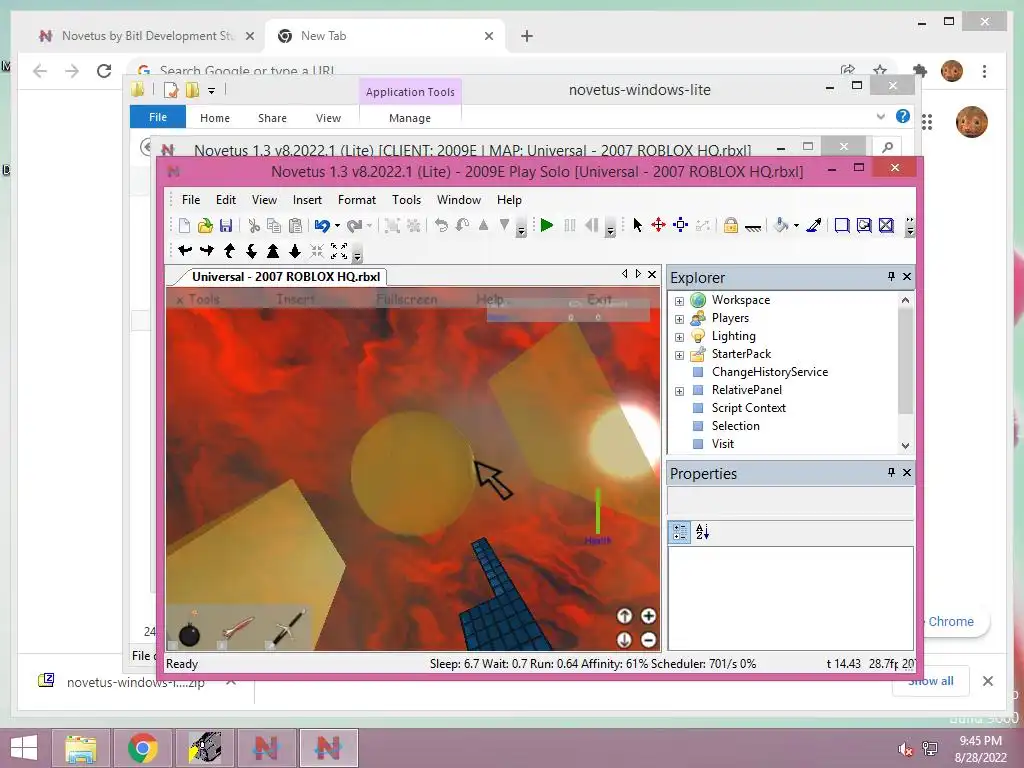
Task: Click in-game Fullscreen button
Action: point(407,299)
